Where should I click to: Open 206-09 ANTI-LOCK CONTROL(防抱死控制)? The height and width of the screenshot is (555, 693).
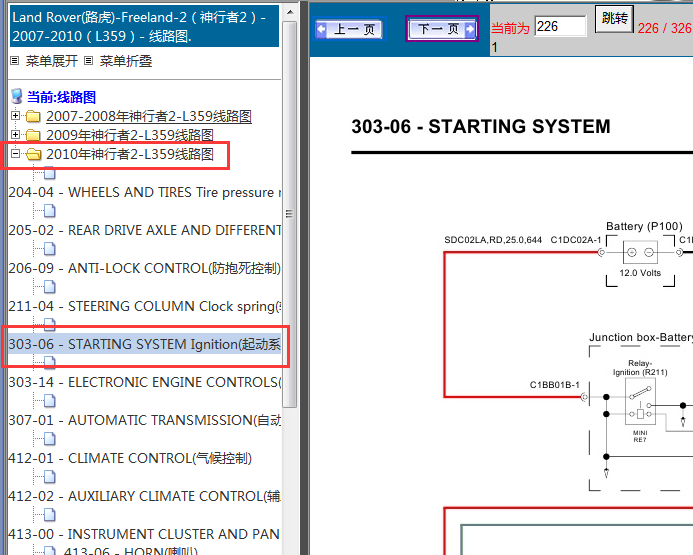(145, 268)
